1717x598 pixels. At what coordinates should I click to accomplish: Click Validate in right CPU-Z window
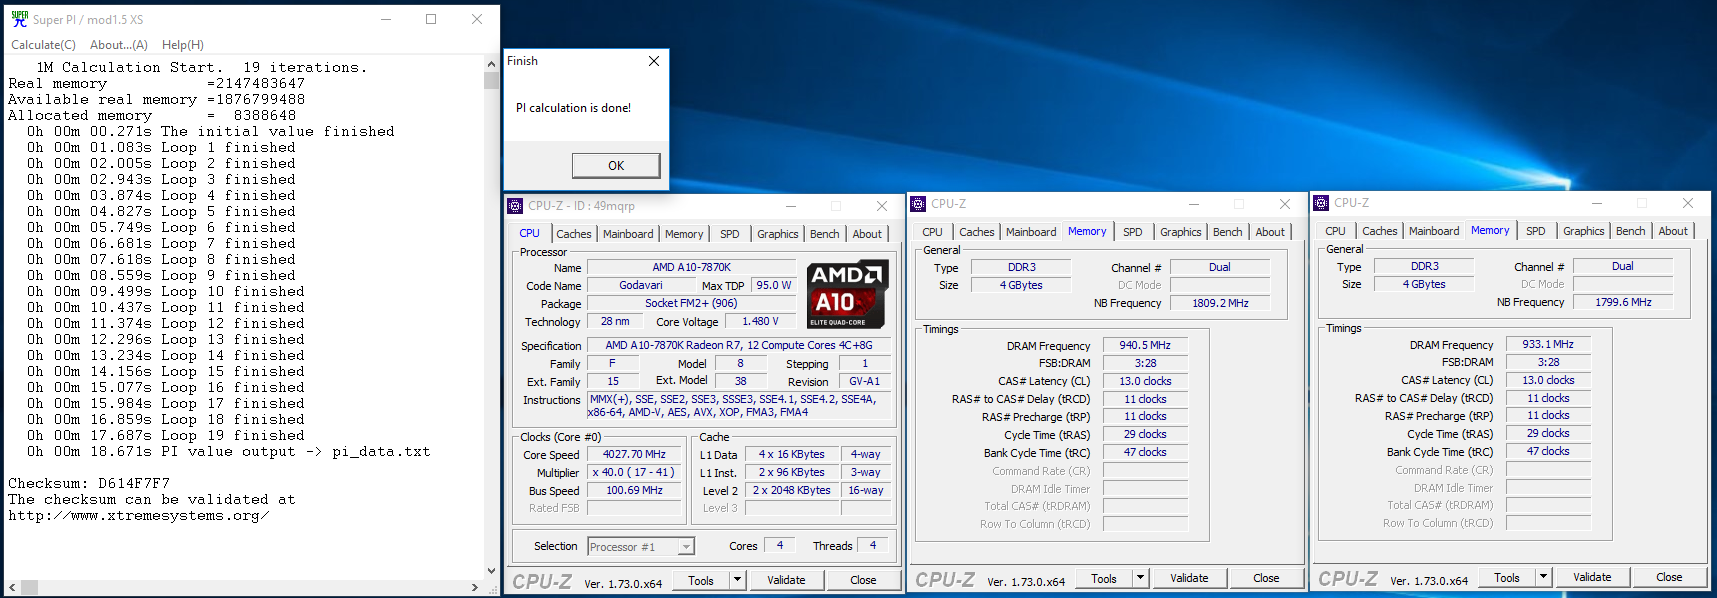pyautogui.click(x=1592, y=577)
